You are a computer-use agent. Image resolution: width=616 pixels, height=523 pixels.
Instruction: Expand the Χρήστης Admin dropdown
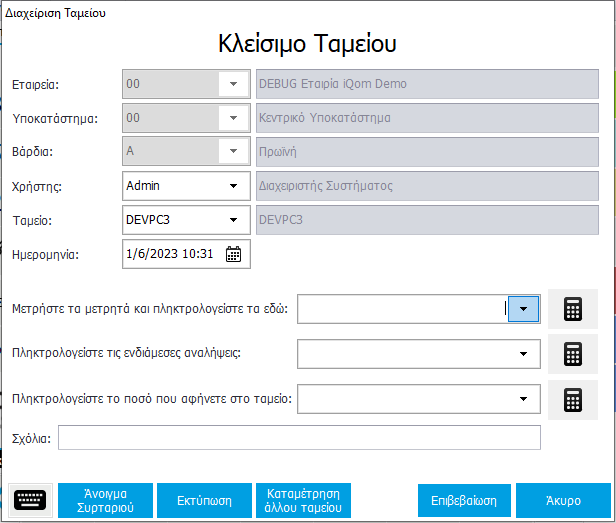coord(233,185)
